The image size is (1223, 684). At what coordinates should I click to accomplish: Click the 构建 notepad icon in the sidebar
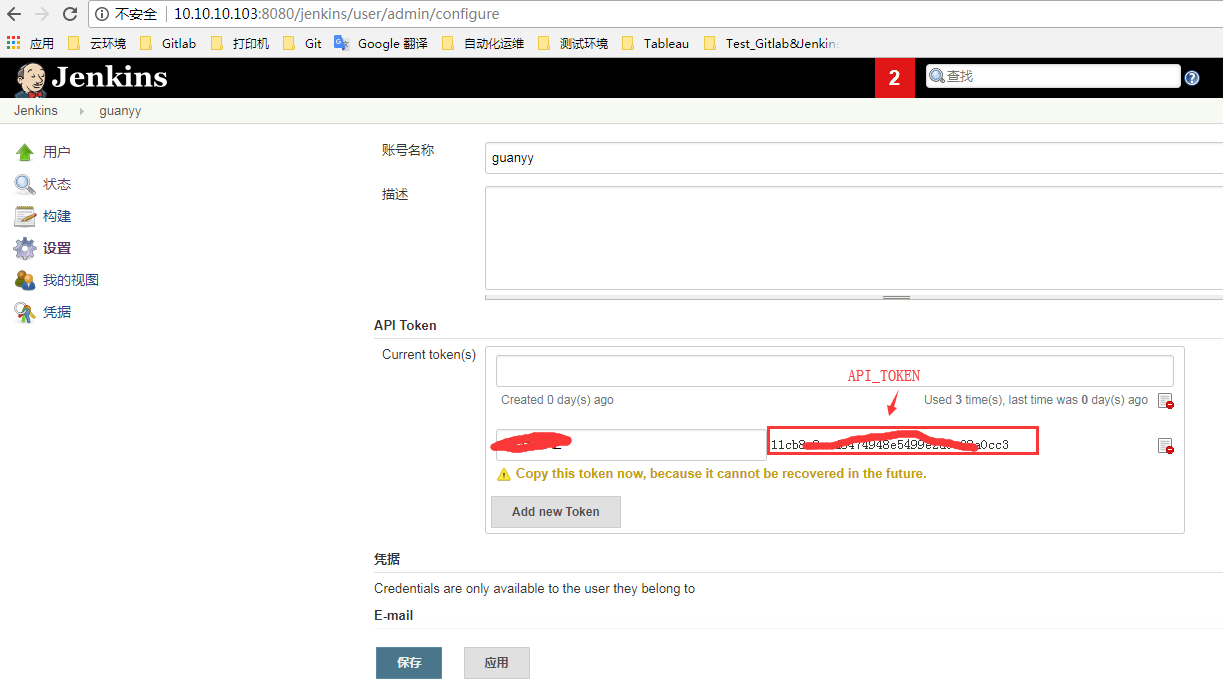click(x=25, y=216)
